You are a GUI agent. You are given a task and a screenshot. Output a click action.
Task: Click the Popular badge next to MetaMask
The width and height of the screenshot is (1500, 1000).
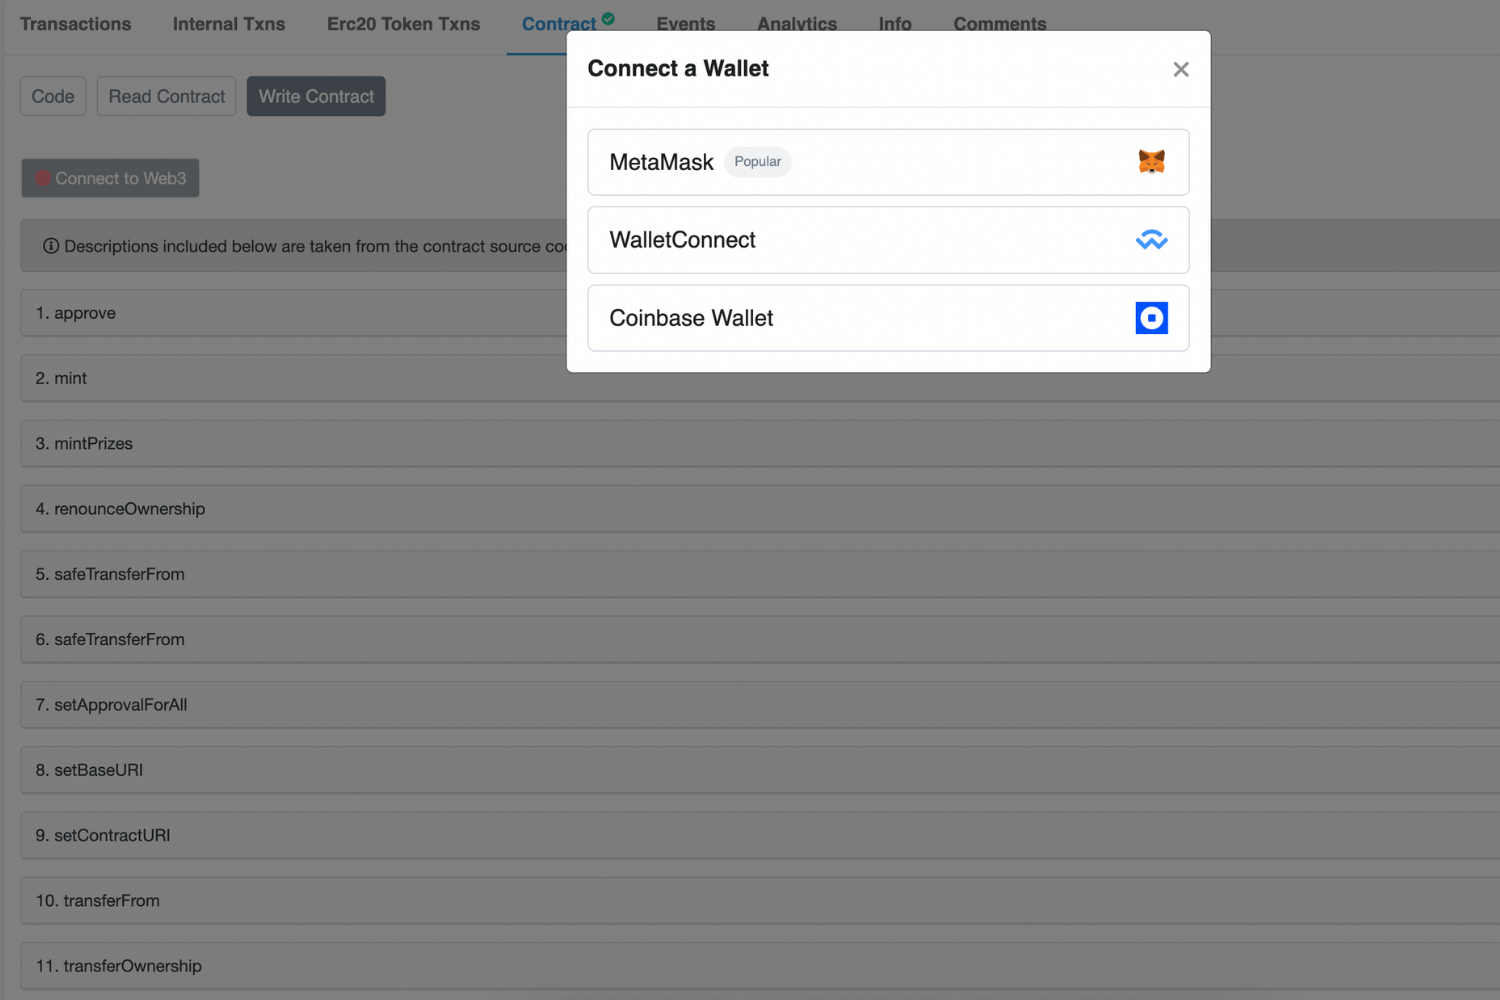[x=757, y=162]
